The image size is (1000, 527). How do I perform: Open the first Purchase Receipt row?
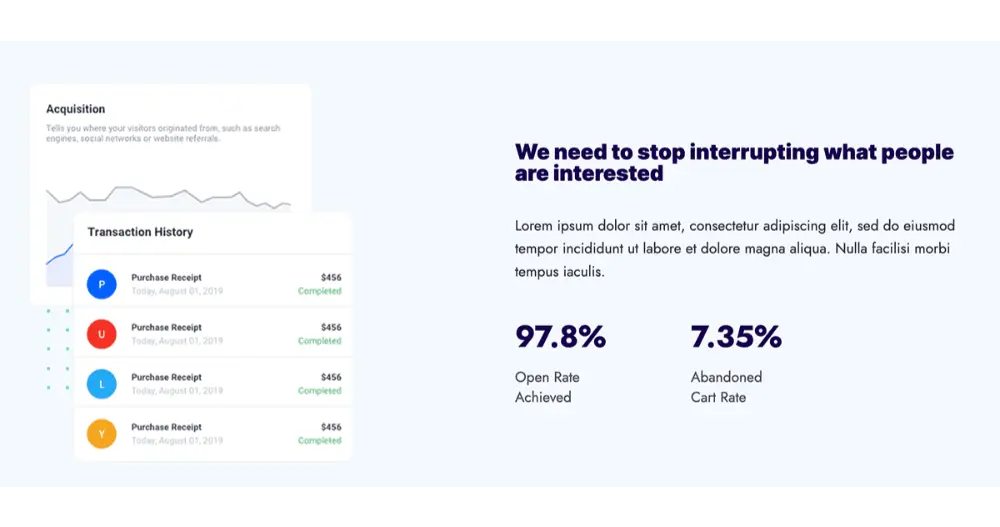tap(213, 284)
